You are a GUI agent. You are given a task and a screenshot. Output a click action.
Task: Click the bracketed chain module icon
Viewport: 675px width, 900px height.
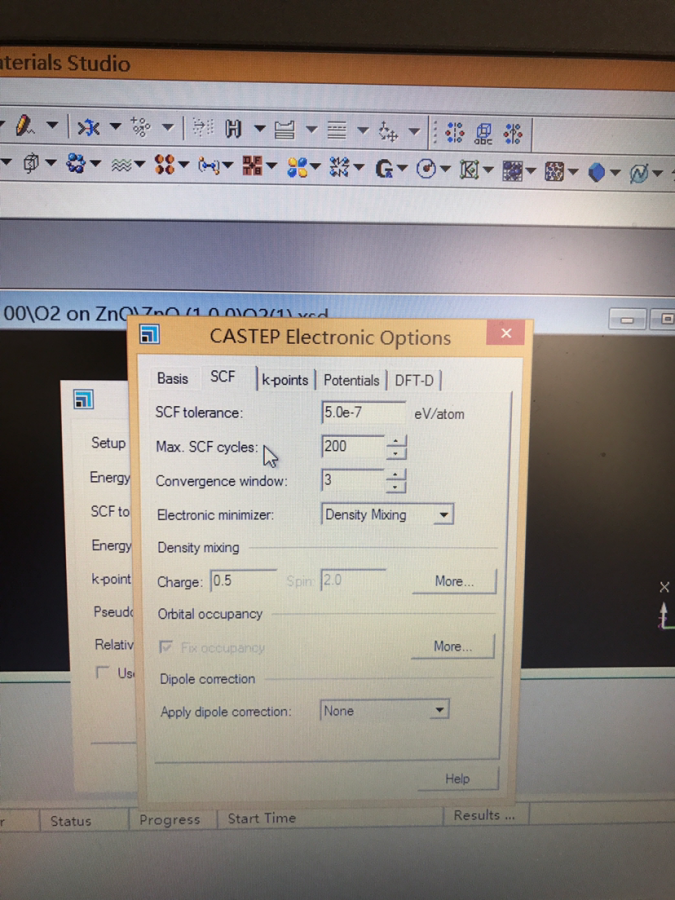pos(208,166)
